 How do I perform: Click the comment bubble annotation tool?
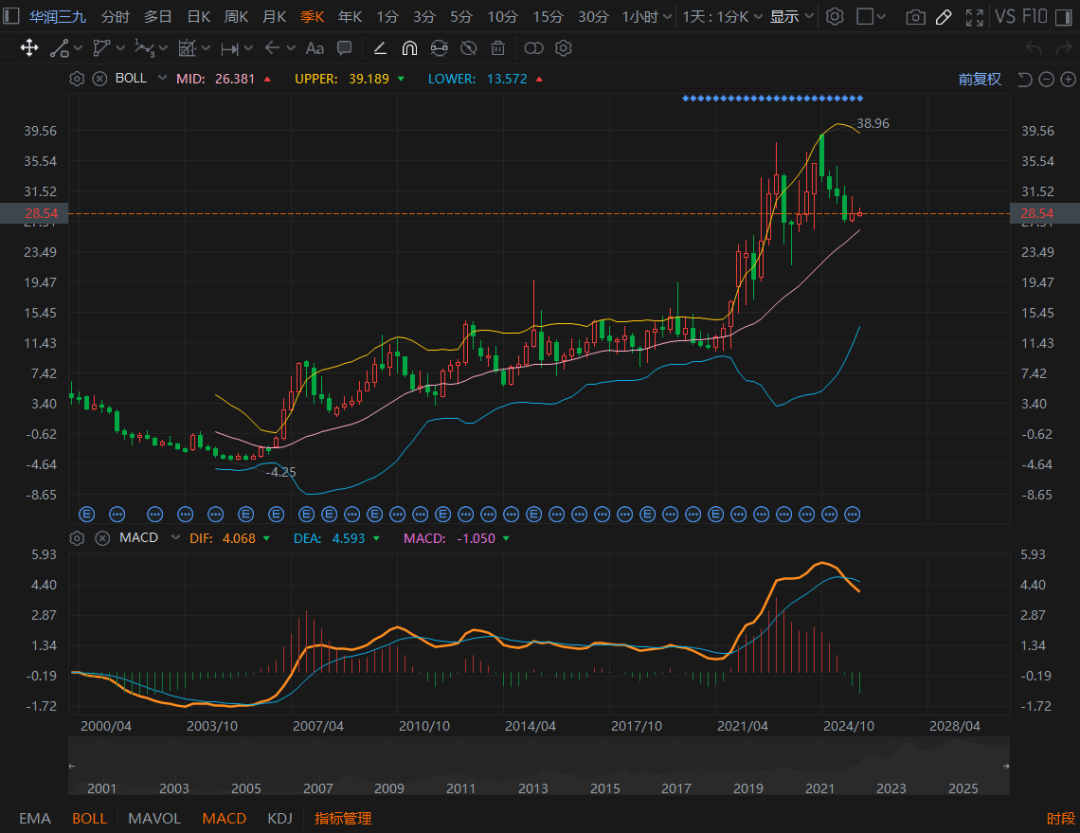pyautogui.click(x=344, y=48)
